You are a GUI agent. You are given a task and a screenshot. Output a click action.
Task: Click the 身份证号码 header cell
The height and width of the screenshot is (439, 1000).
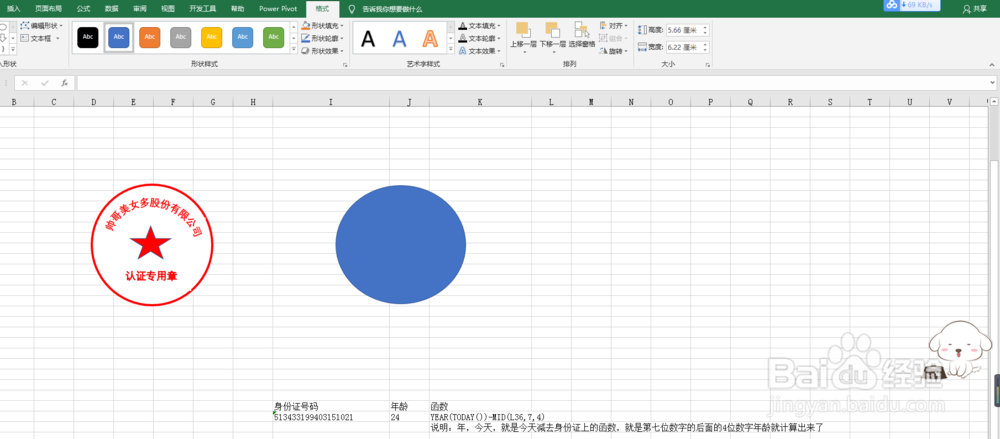pos(331,406)
